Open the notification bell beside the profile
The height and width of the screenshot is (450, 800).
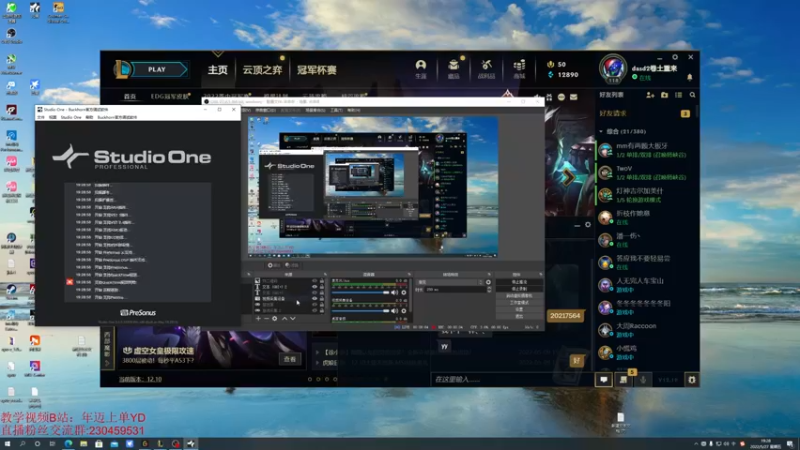(689, 78)
